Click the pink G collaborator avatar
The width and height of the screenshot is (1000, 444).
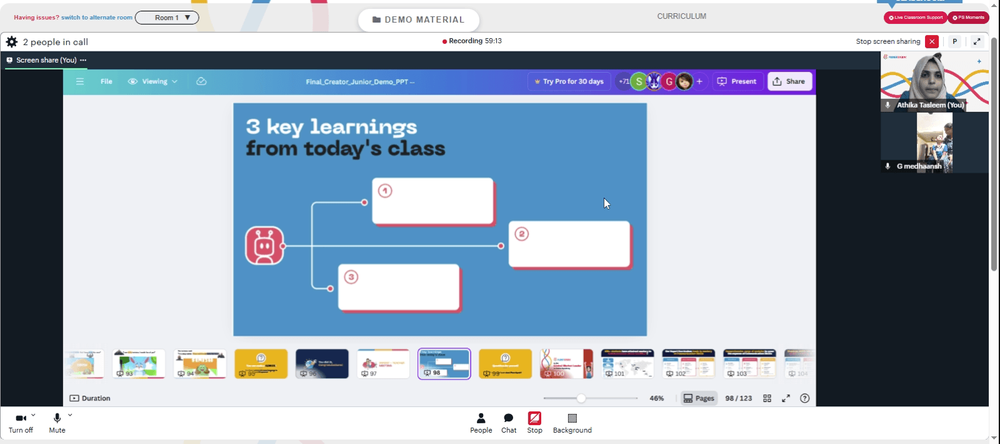[668, 82]
